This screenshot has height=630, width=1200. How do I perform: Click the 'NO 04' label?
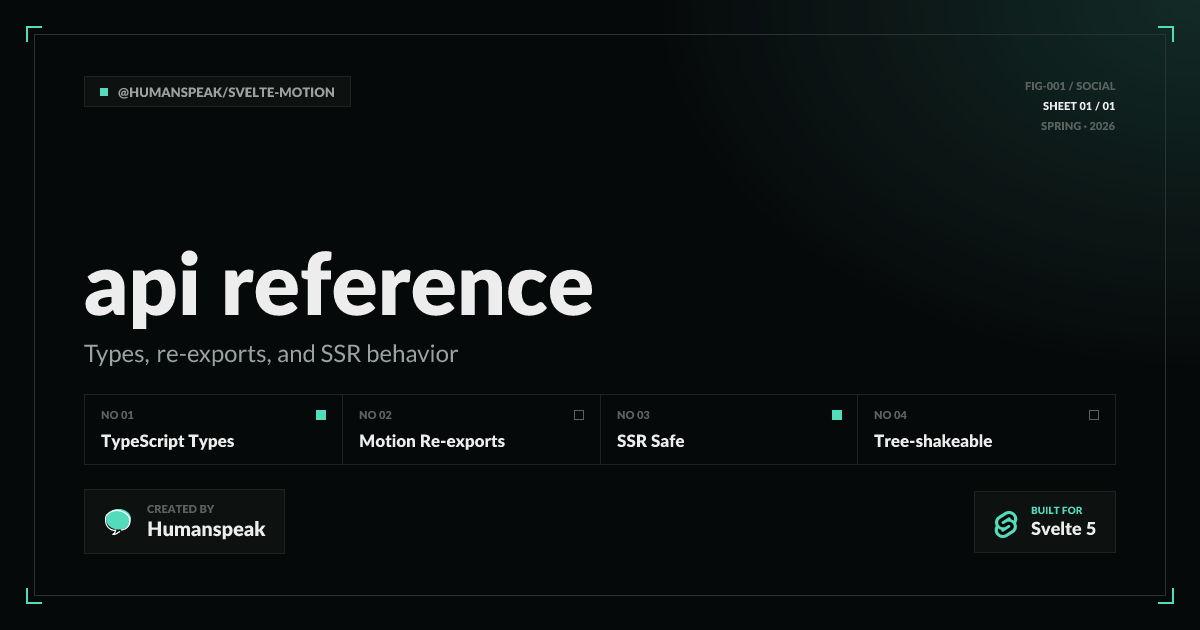(890, 415)
